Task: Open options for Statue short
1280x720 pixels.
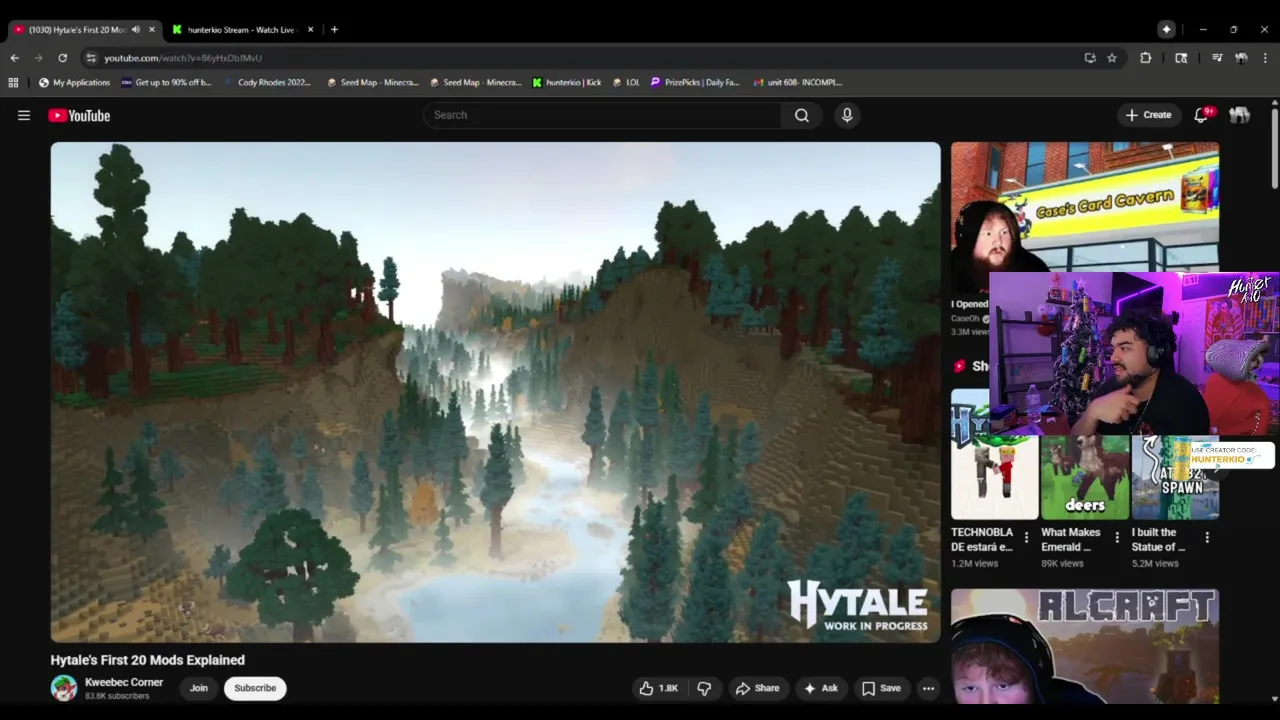Action: point(1207,538)
